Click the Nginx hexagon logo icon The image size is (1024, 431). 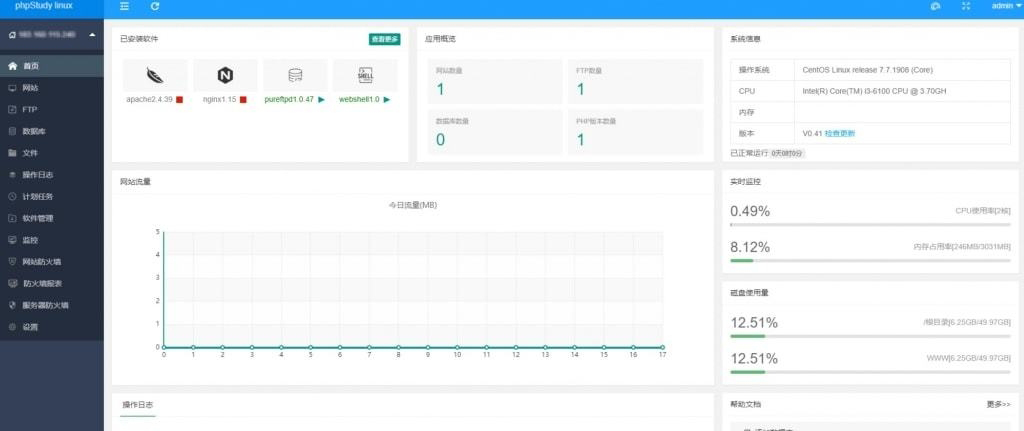tap(225, 75)
